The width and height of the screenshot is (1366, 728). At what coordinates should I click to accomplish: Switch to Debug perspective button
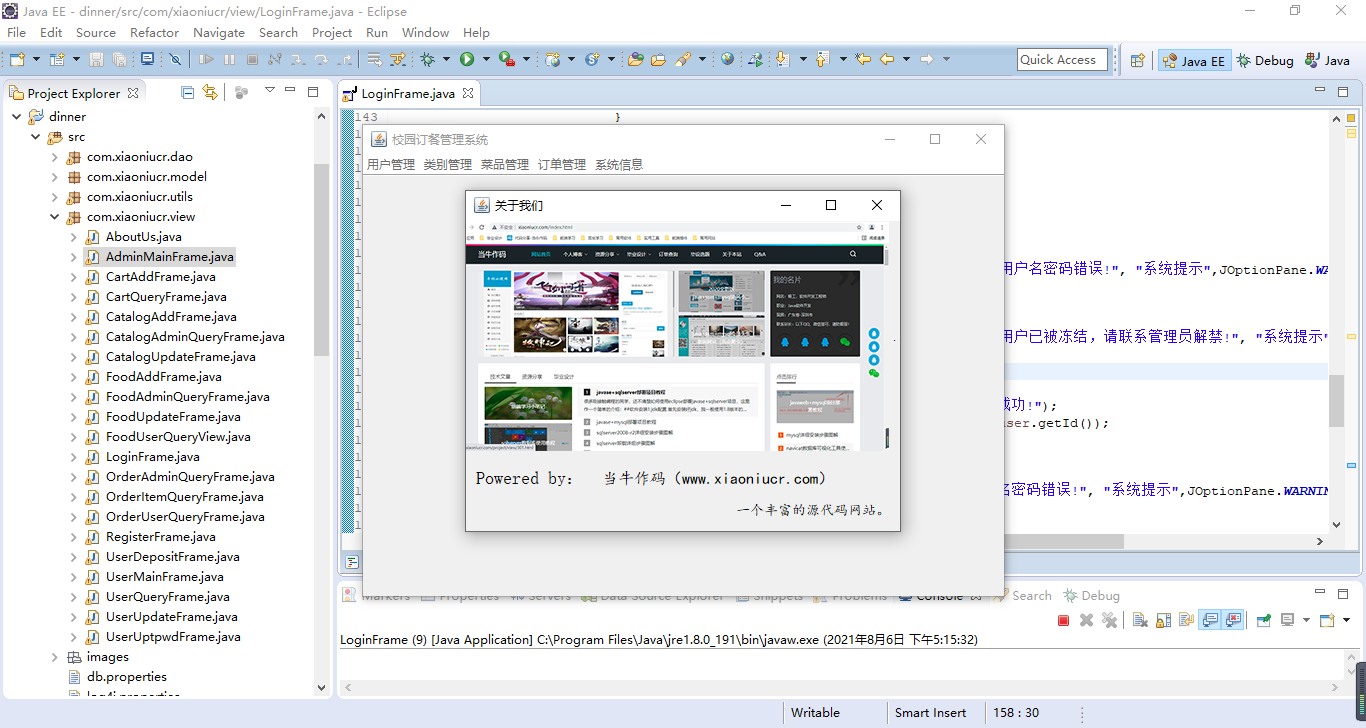[x=1265, y=60]
